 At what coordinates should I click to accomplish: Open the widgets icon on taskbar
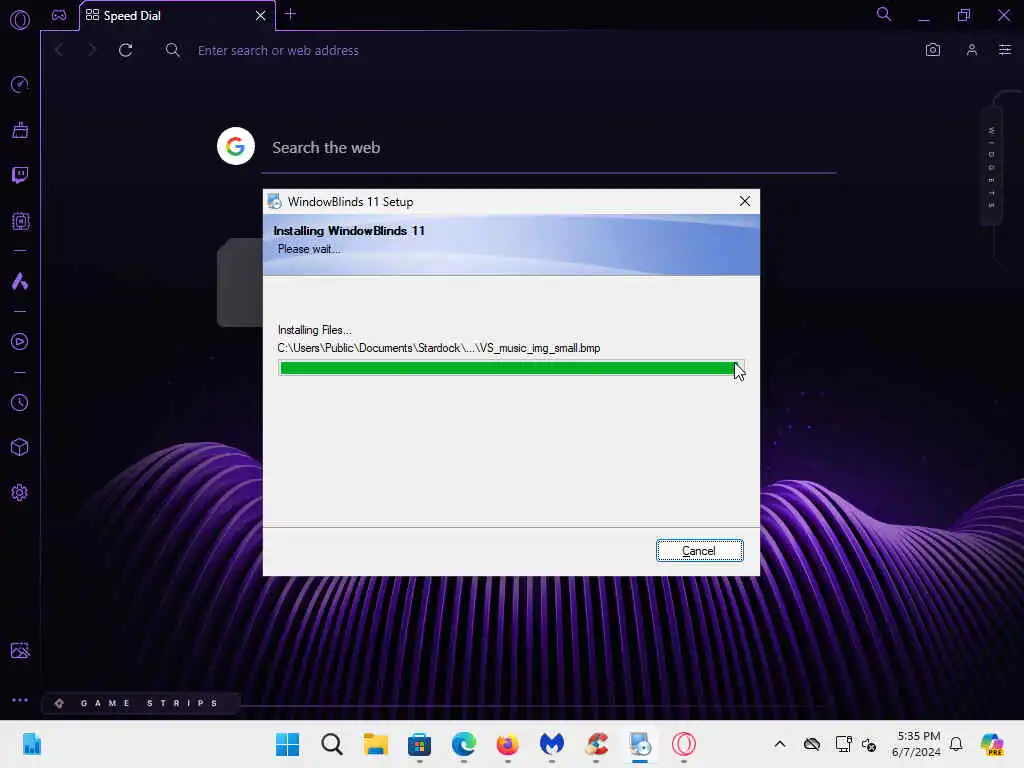[31, 744]
